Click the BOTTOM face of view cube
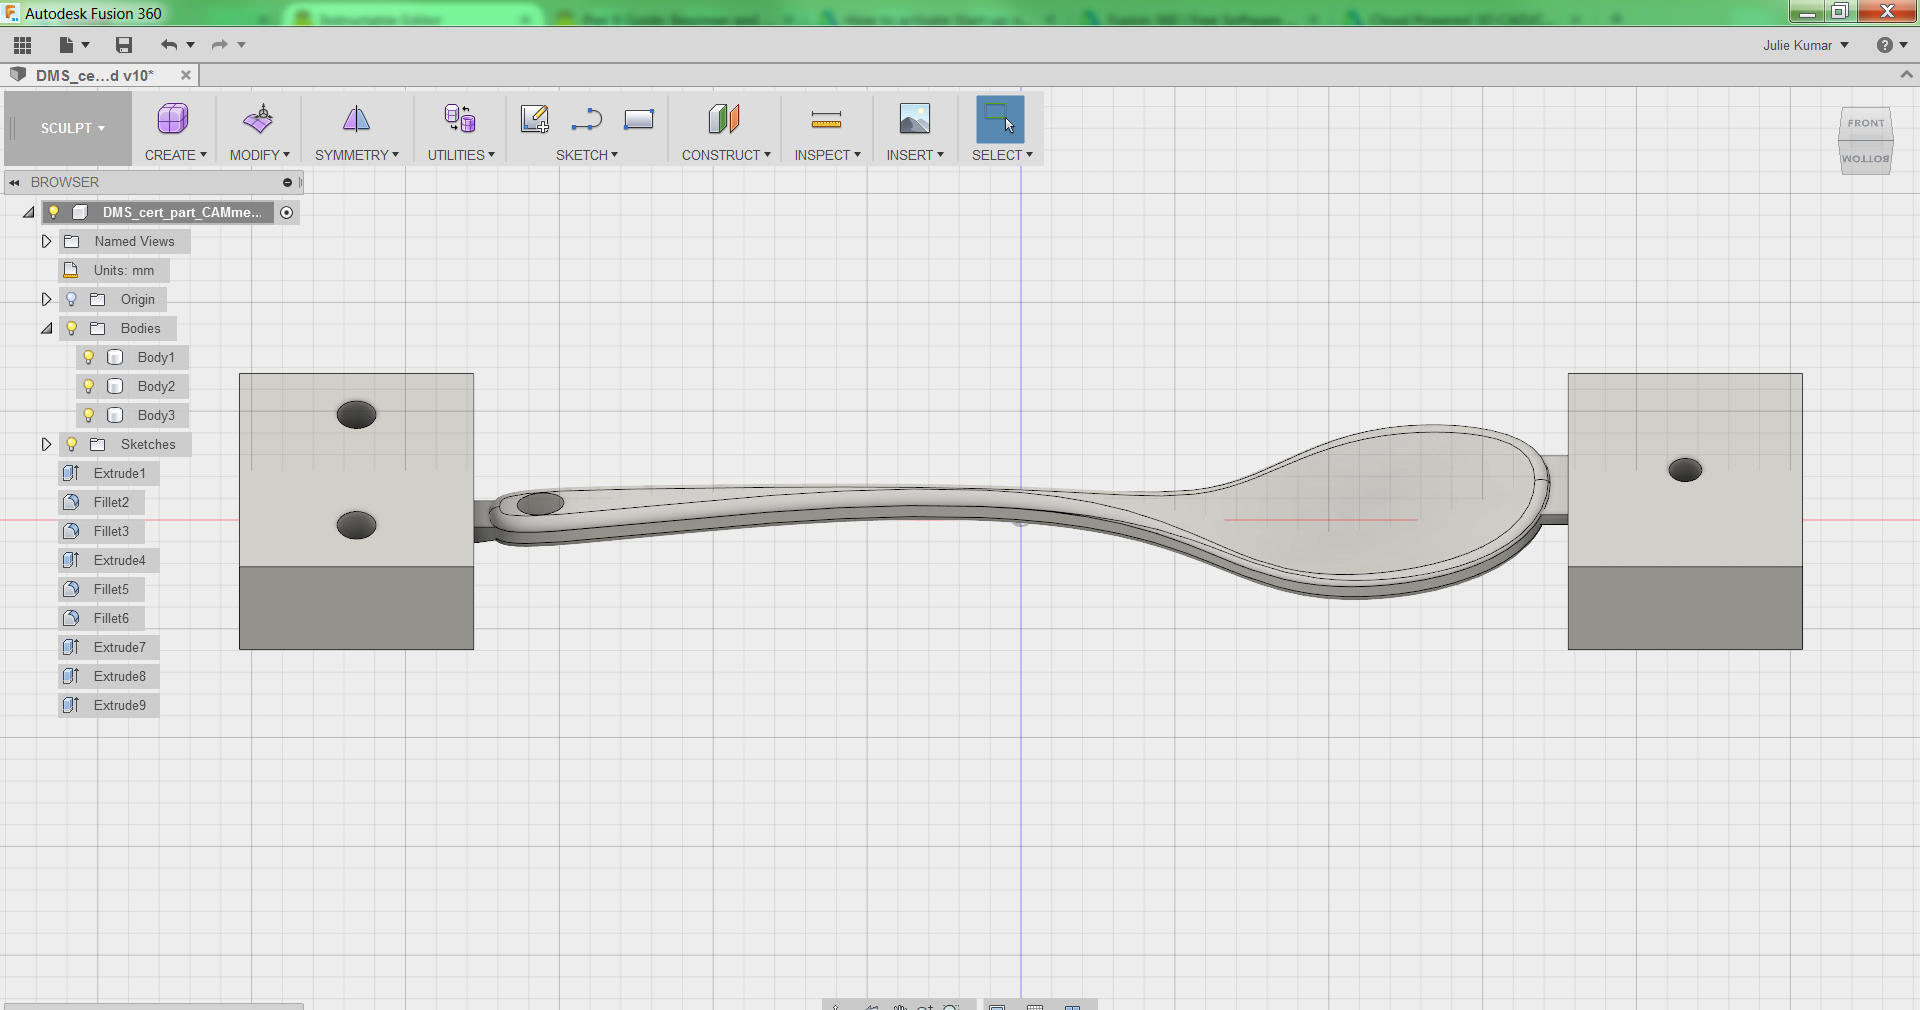Viewport: 1920px width, 1010px height. point(1866,159)
